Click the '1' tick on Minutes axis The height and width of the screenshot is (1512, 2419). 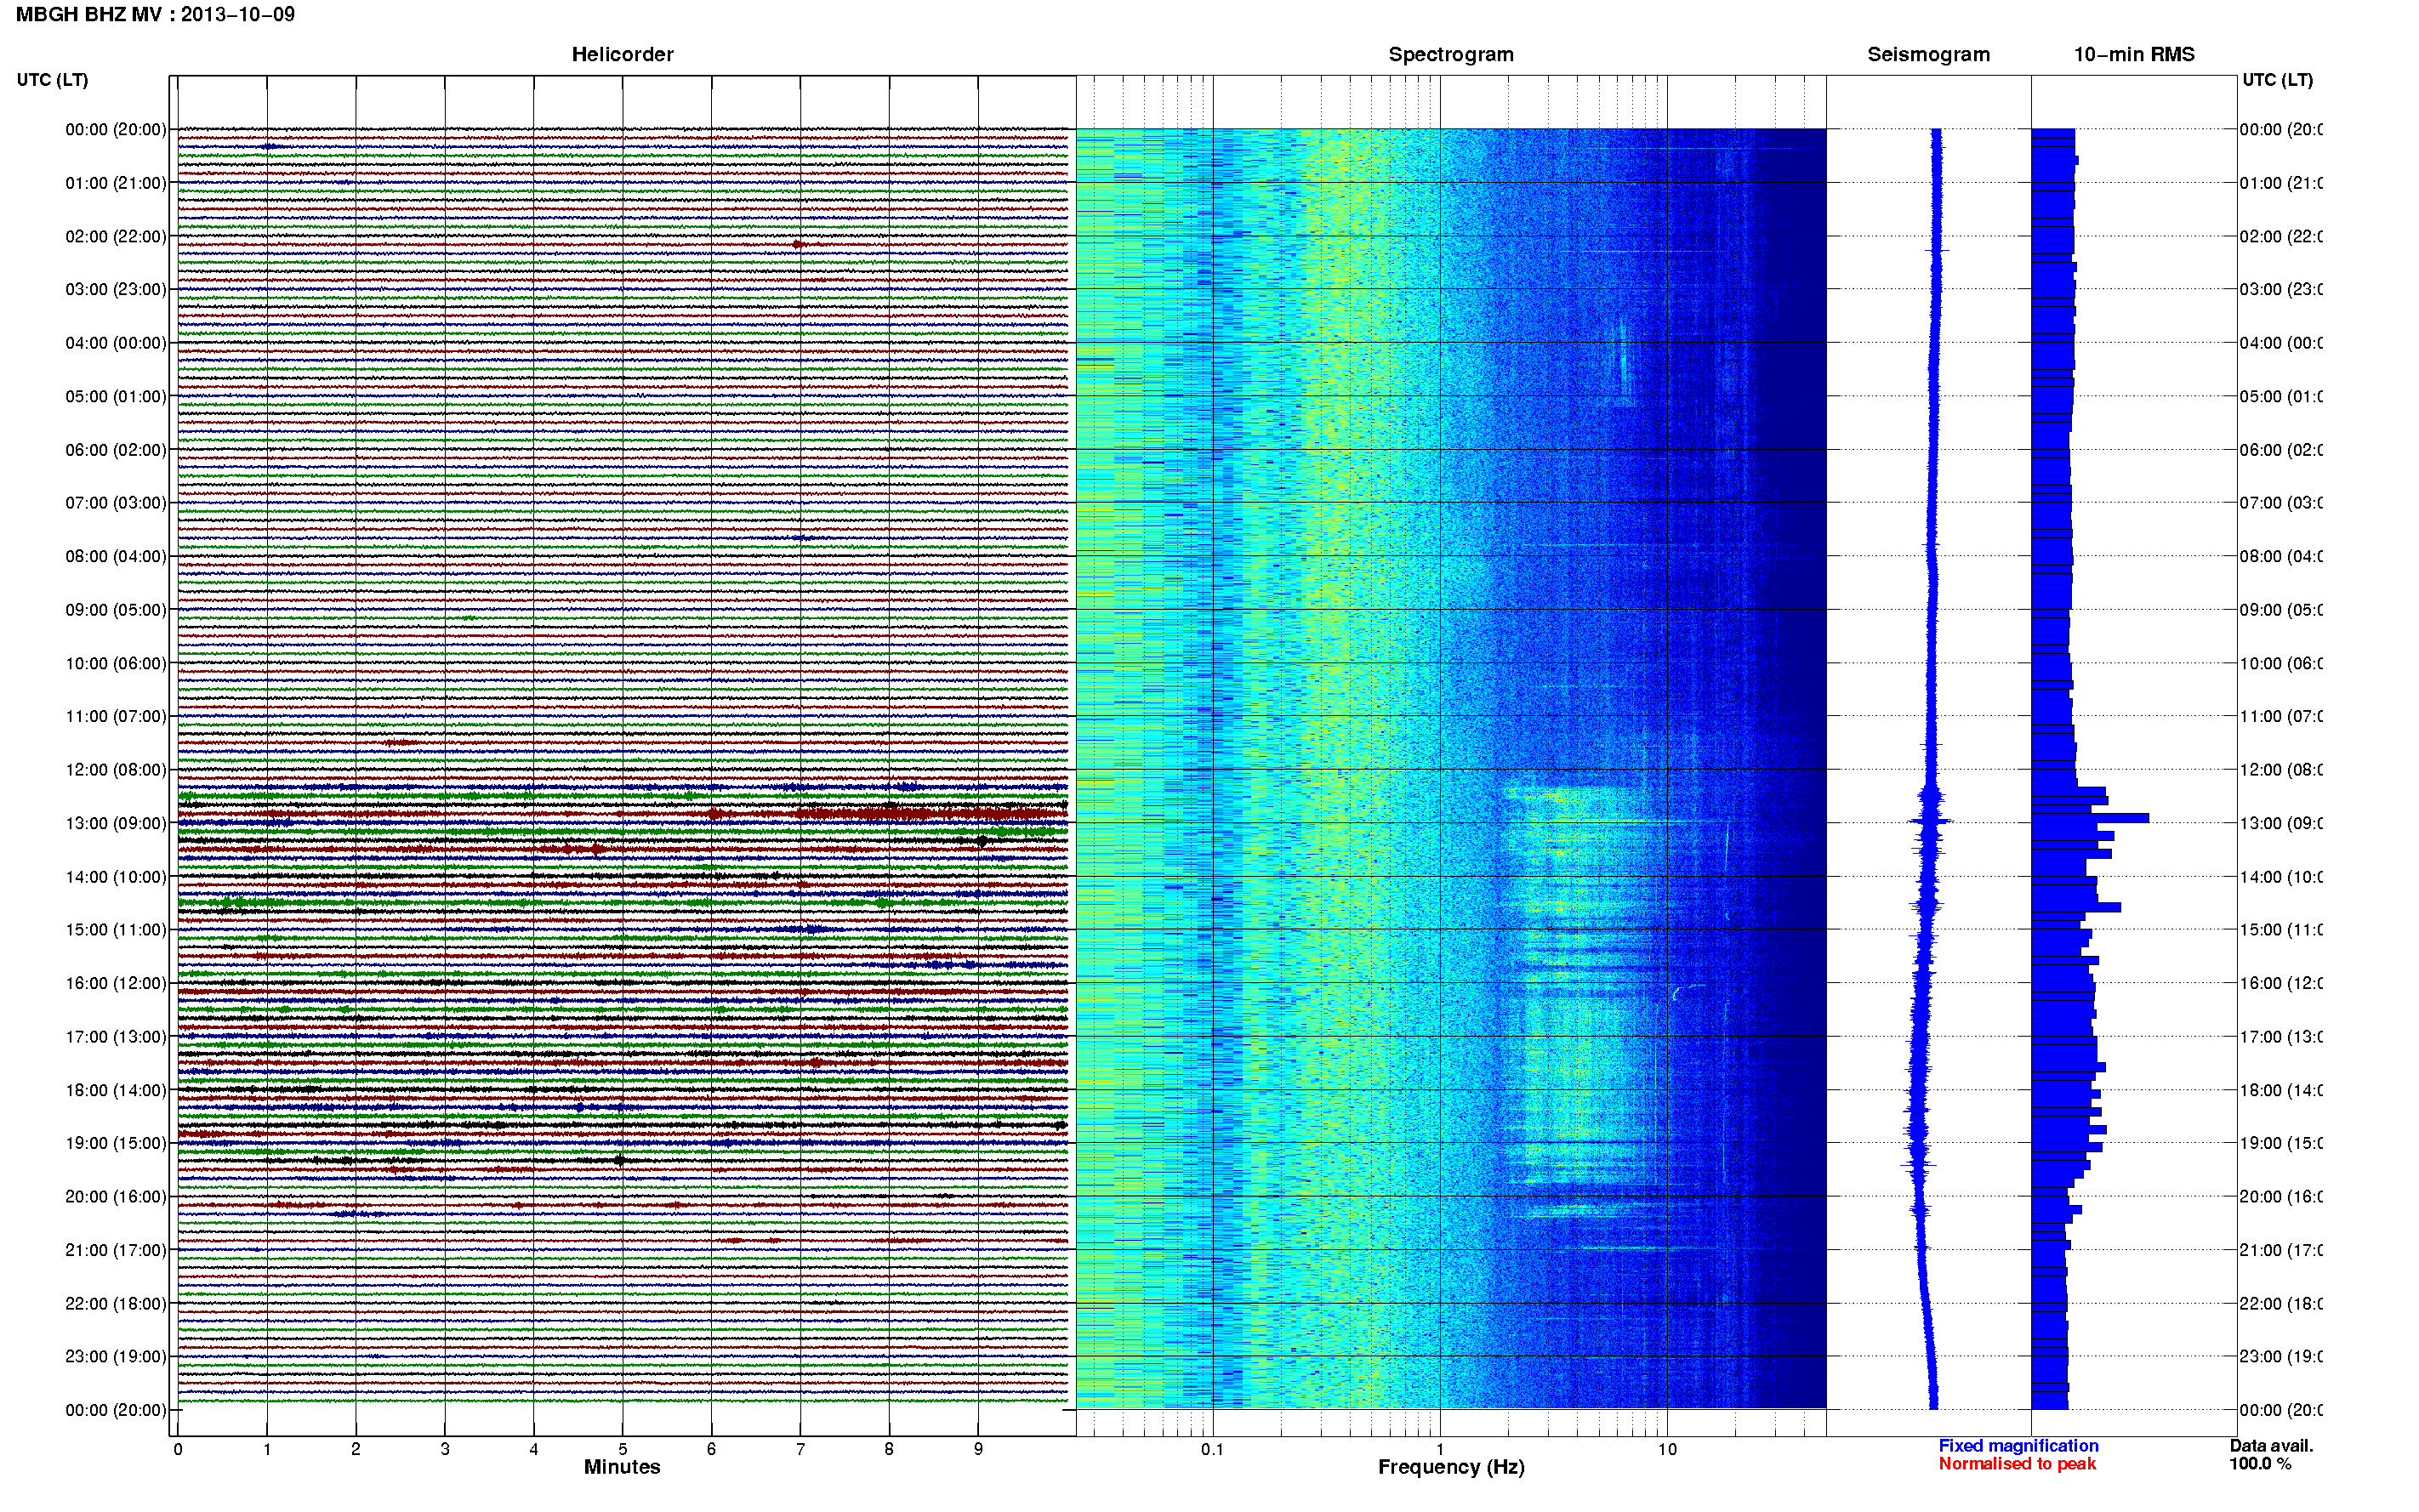267,1449
